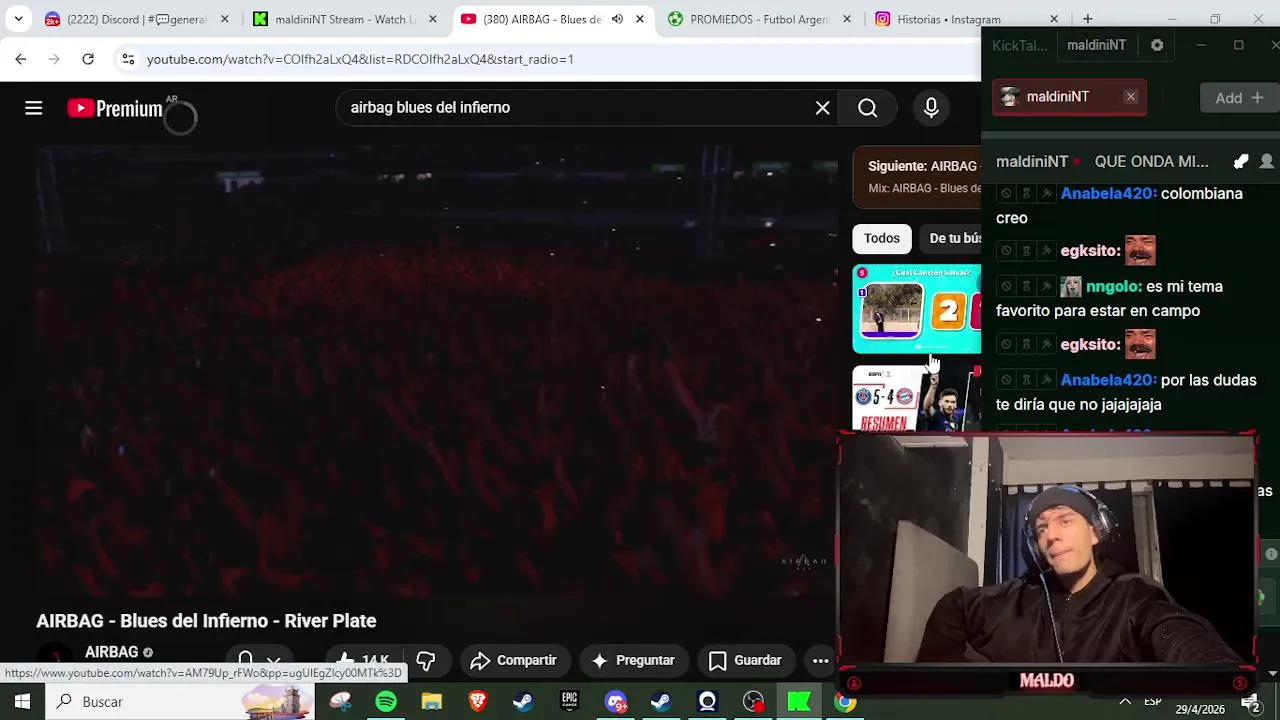
Task: Click the moderator sword icon in KickTalk header
Action: pyautogui.click(x=1241, y=162)
